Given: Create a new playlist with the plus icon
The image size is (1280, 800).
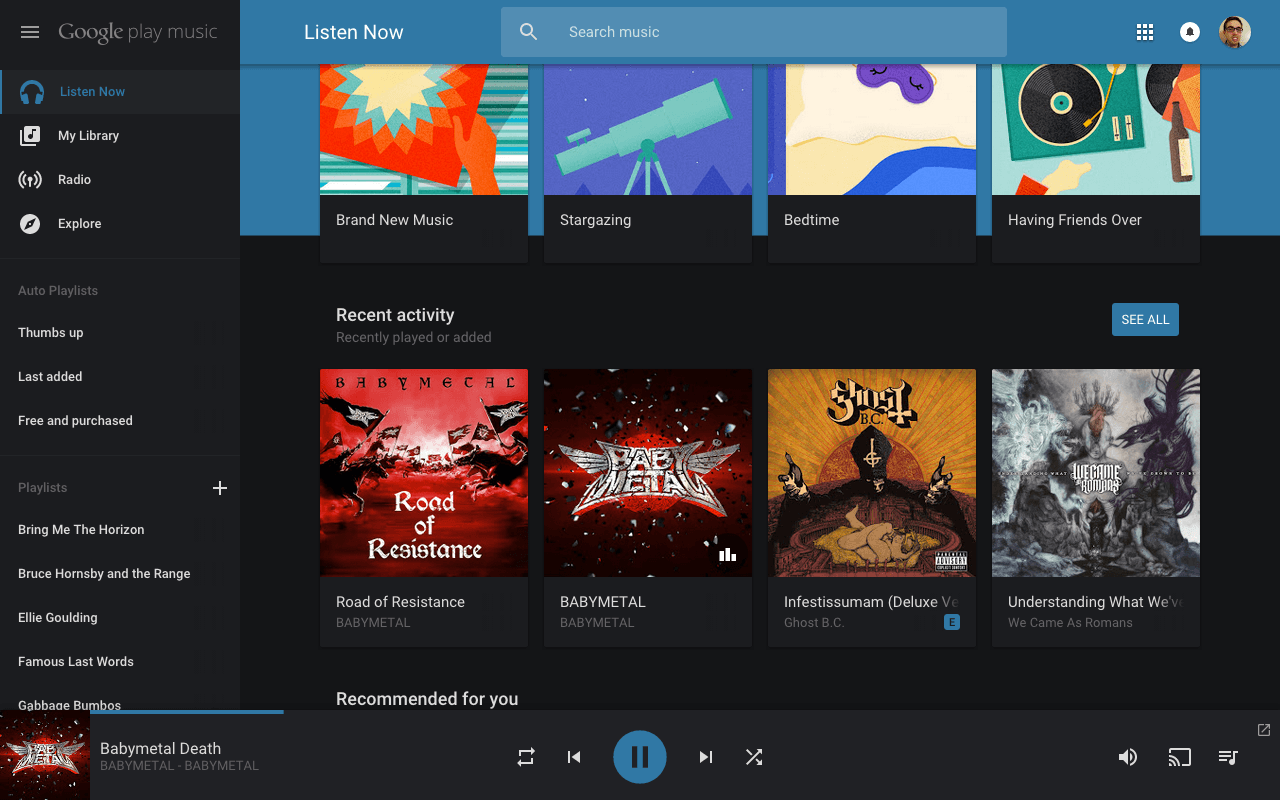Looking at the screenshot, I should click(219, 488).
